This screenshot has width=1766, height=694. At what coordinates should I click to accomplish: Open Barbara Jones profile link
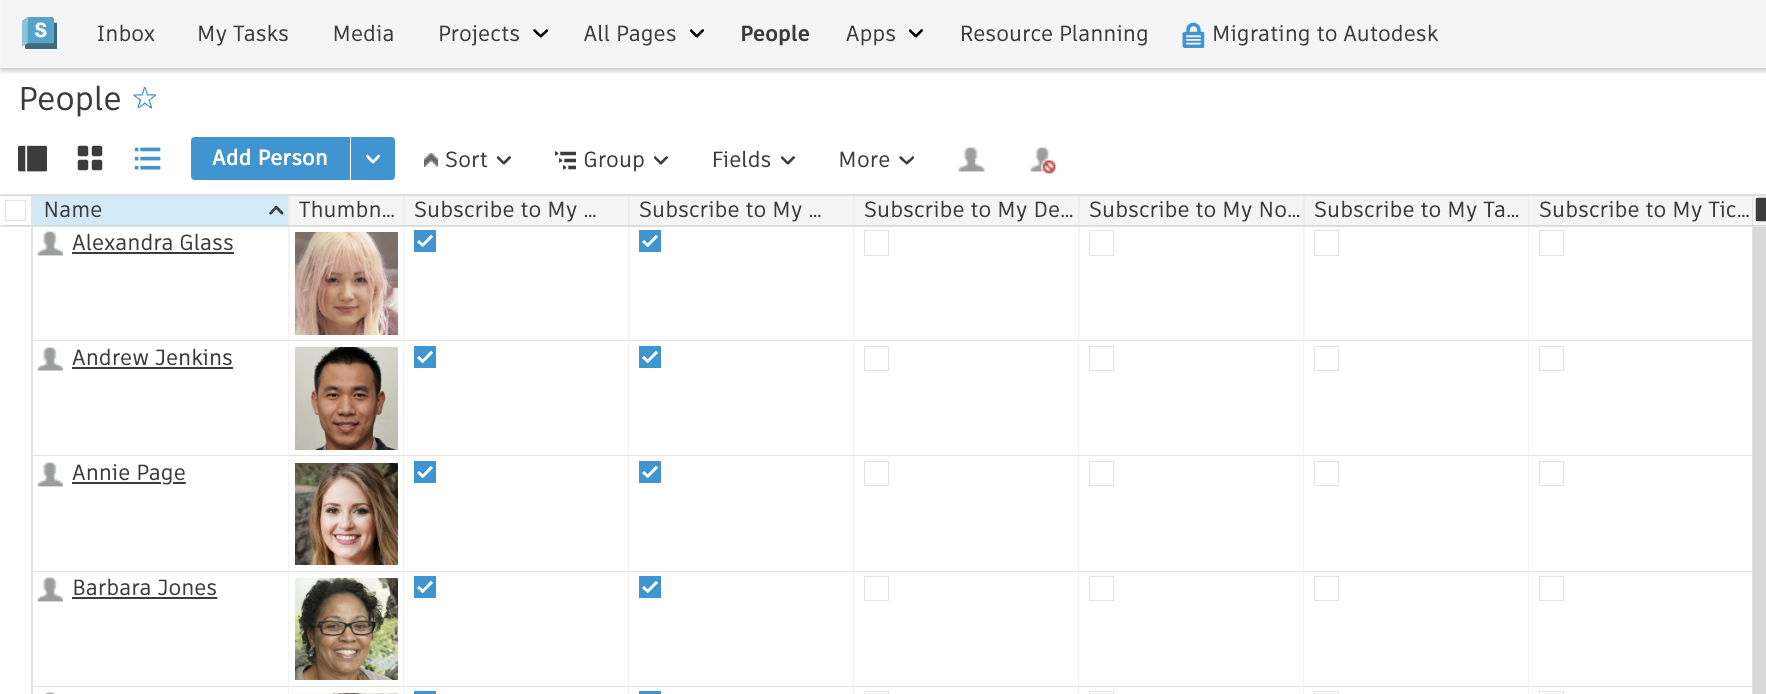coord(144,588)
